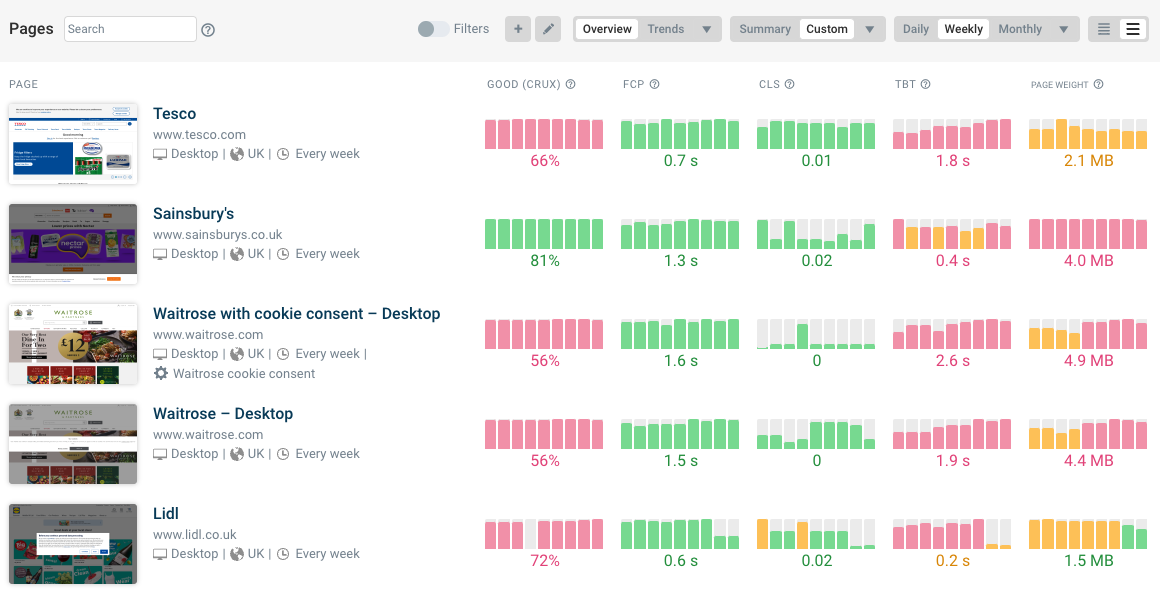Switch to expanded list view icon
The image size is (1160, 595).
(x=1133, y=29)
